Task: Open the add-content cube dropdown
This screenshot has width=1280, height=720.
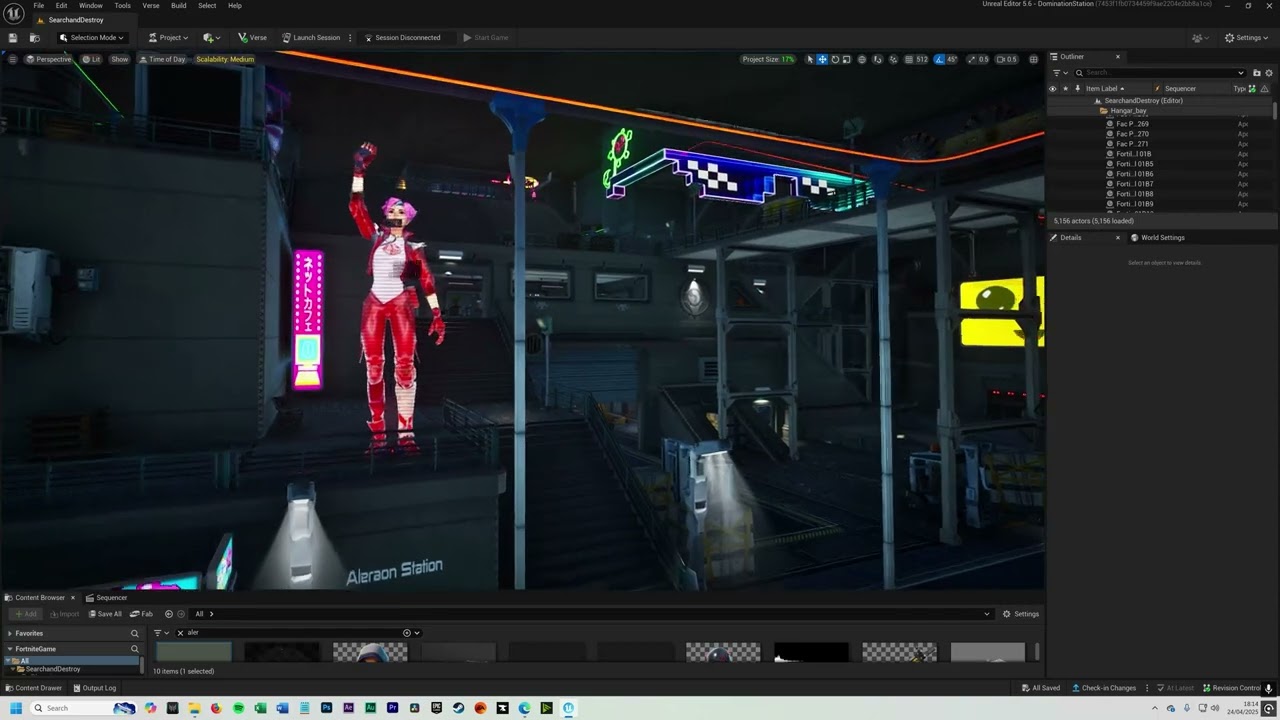Action: 211,38
